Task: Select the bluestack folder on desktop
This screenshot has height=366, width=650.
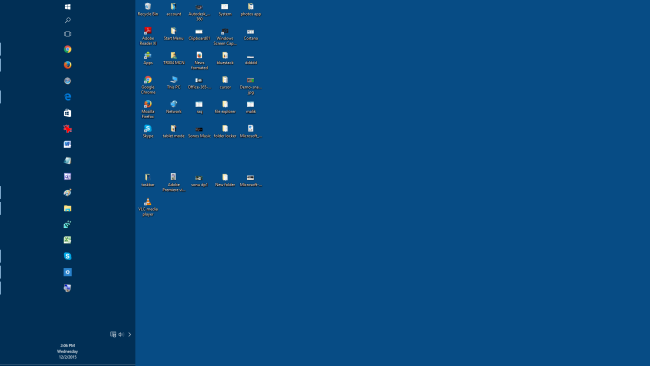Action: coord(225,58)
